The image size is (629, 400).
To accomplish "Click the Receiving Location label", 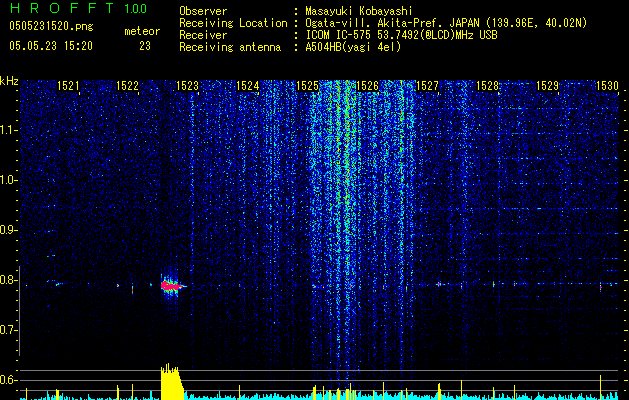I will point(233,23).
